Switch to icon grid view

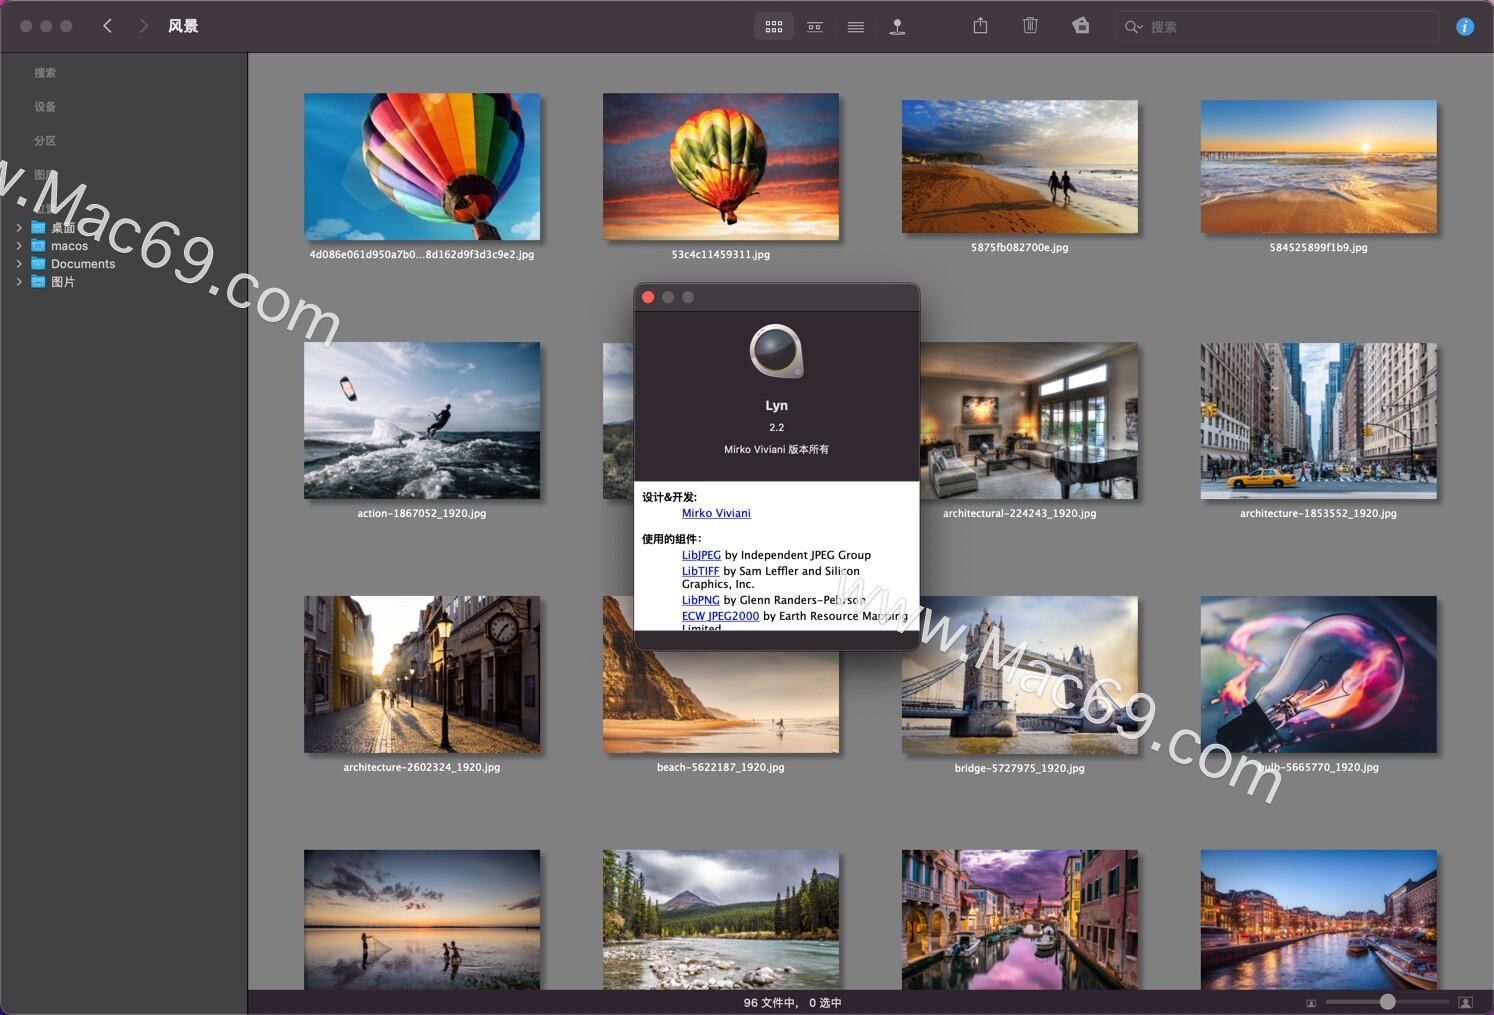pos(774,27)
